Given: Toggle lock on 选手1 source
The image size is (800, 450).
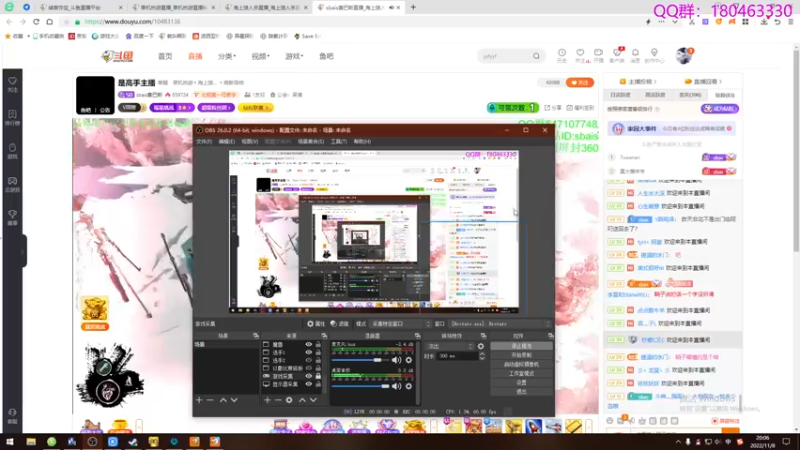Looking at the screenshot, I should [x=318, y=353].
